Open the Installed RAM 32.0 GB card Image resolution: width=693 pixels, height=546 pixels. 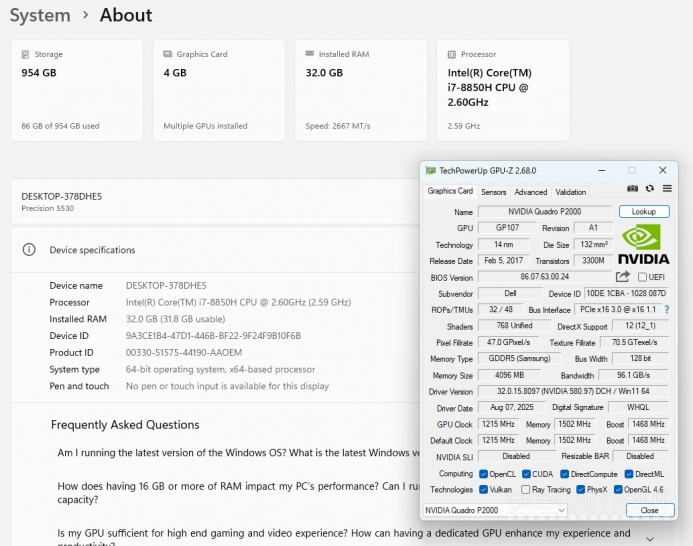[x=361, y=91]
